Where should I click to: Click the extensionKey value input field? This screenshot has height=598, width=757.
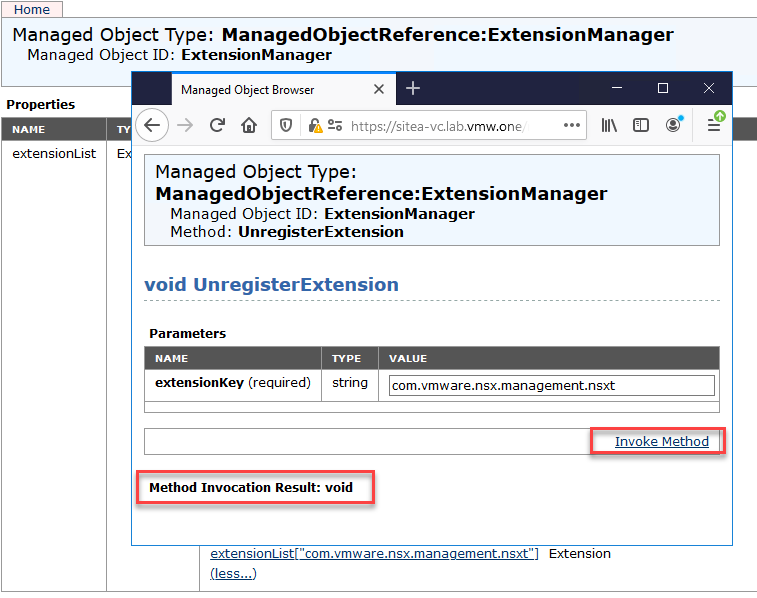click(x=552, y=386)
